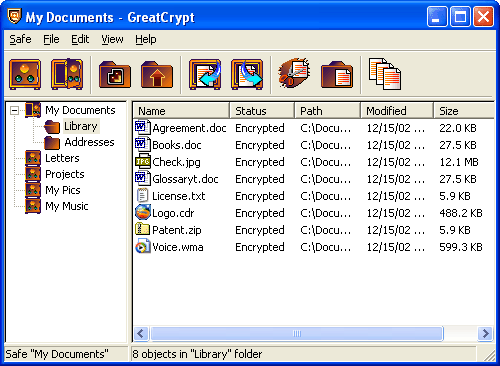Image resolution: width=500 pixels, height=366 pixels.
Task: Click the safe icon next to Projects
Action: point(33,174)
